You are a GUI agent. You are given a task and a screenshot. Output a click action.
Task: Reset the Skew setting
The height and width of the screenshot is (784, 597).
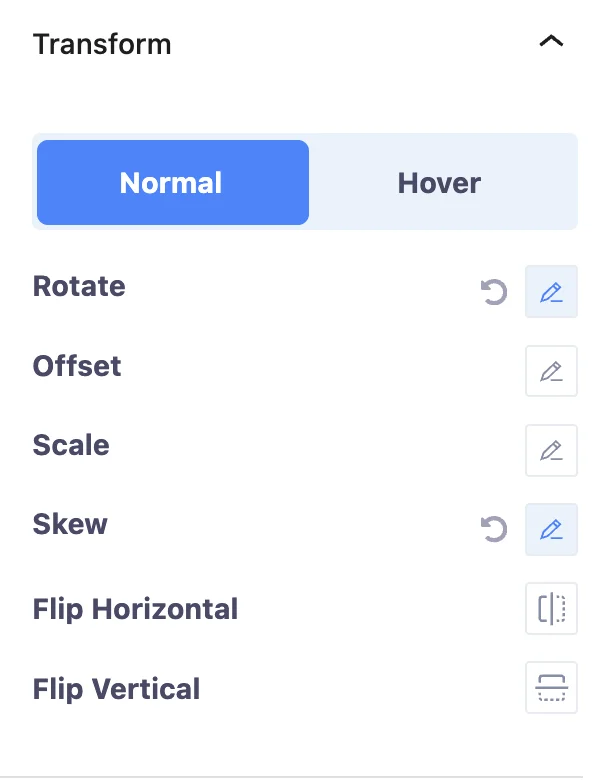(x=494, y=529)
